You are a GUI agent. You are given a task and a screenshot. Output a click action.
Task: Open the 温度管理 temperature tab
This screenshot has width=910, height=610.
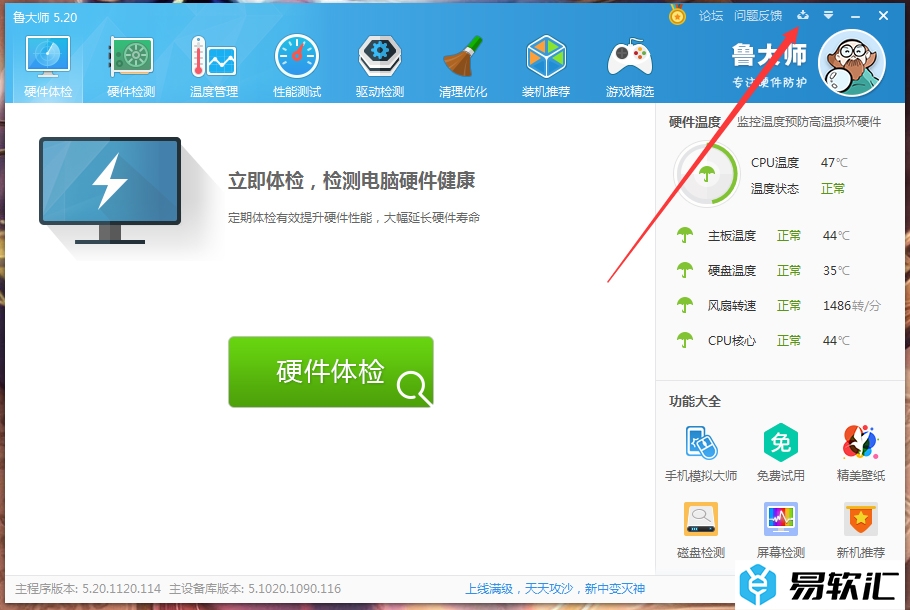pos(214,67)
